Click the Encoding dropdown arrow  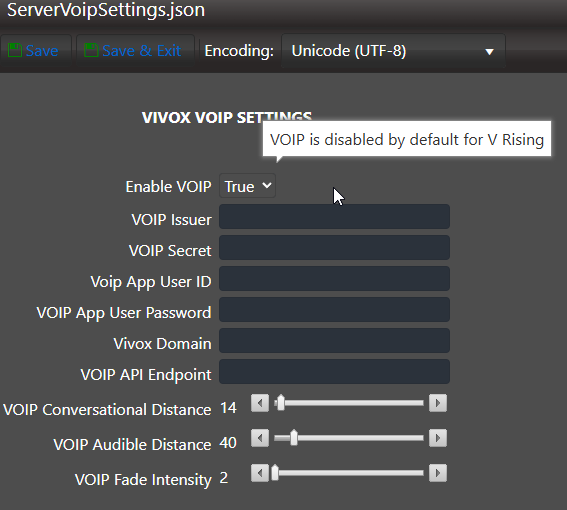pos(489,52)
